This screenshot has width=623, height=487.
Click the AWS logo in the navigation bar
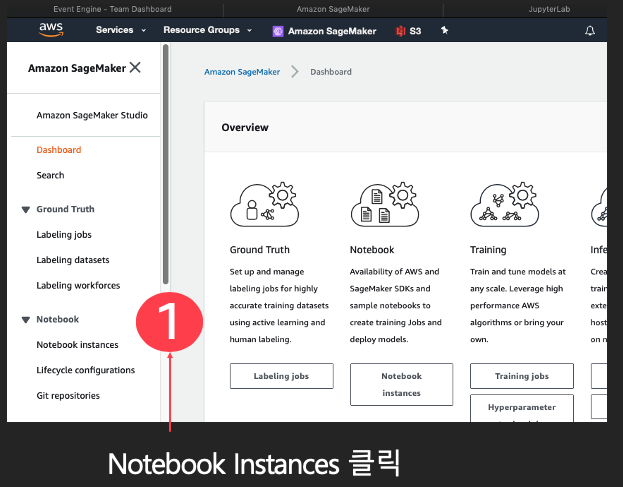click(51, 30)
